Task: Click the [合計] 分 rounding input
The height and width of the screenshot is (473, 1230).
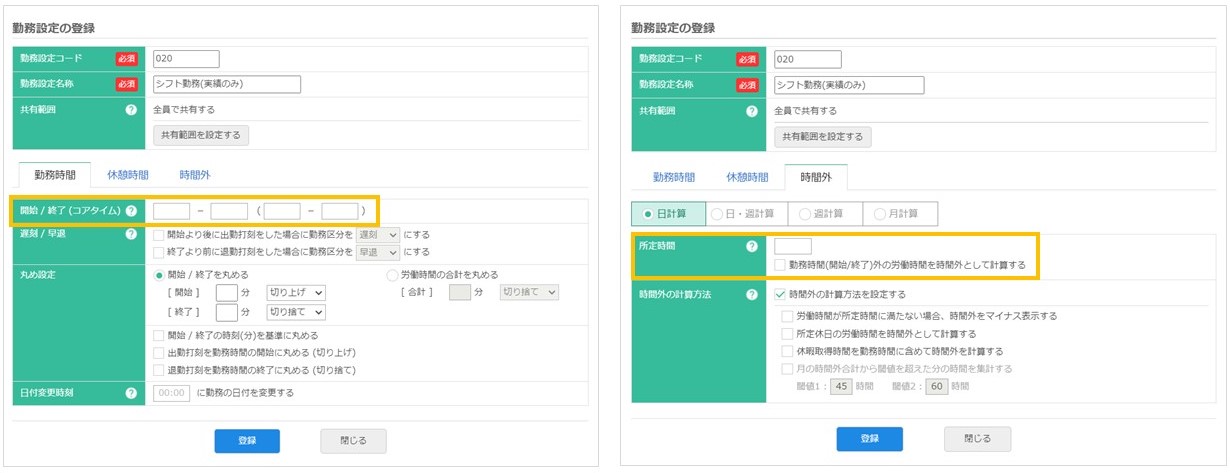Action: coord(460,293)
